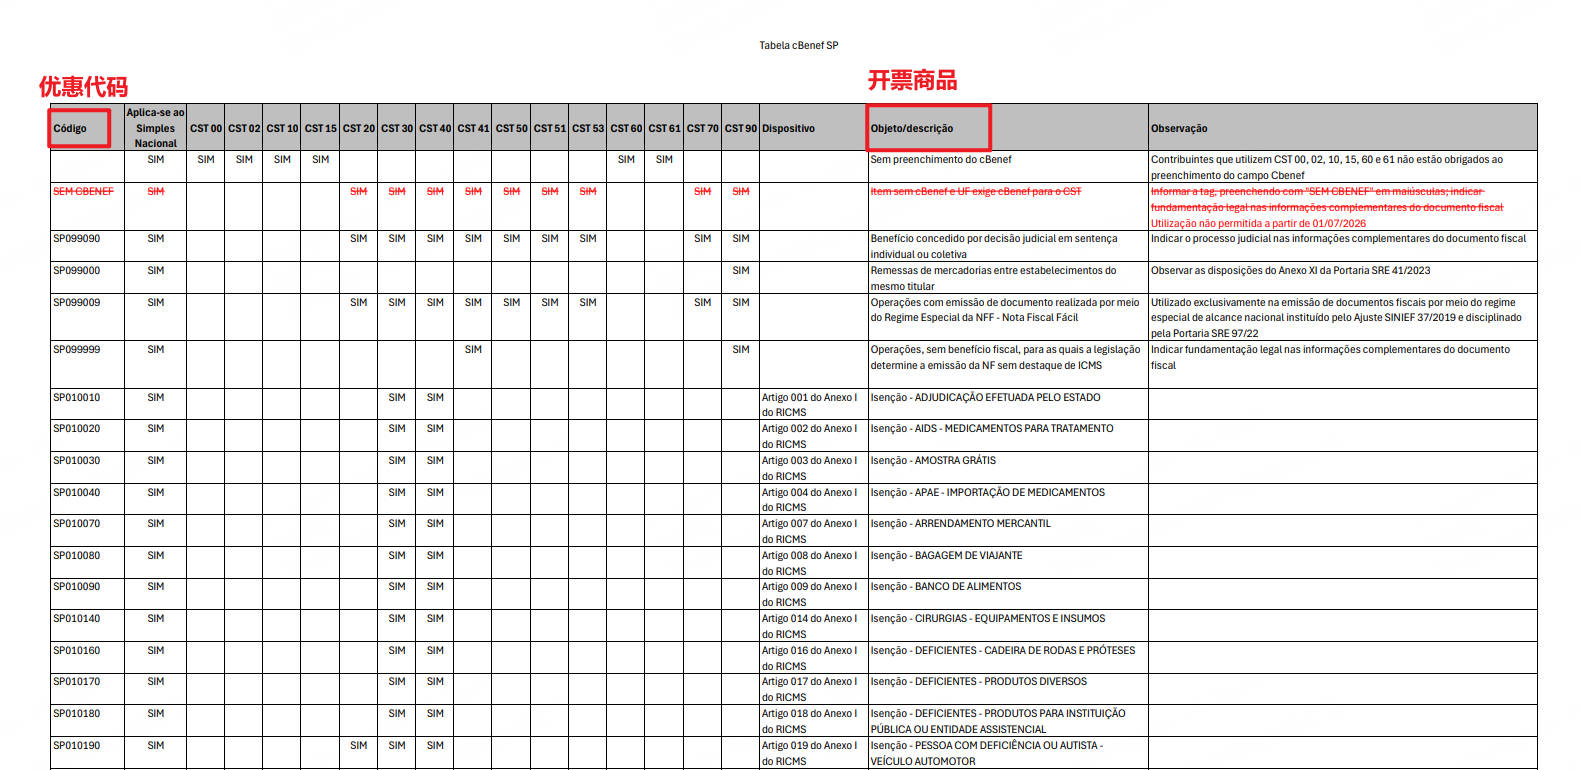Click the Tabela cBenef SP title
This screenshot has width=1581, height=770.
(x=798, y=45)
